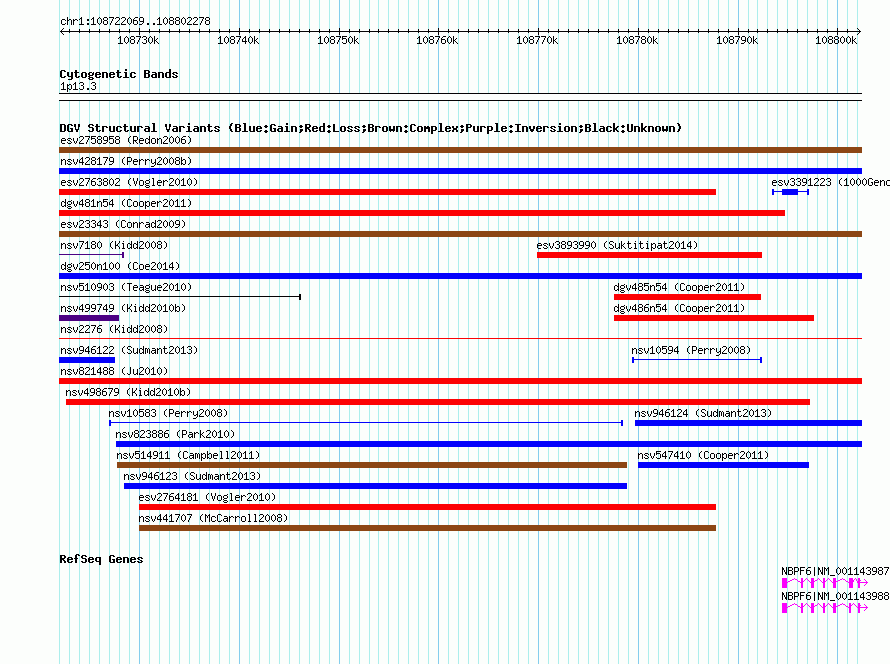Click the 108760k ruler position
This screenshot has width=890, height=664.
pyautogui.click(x=437, y=40)
